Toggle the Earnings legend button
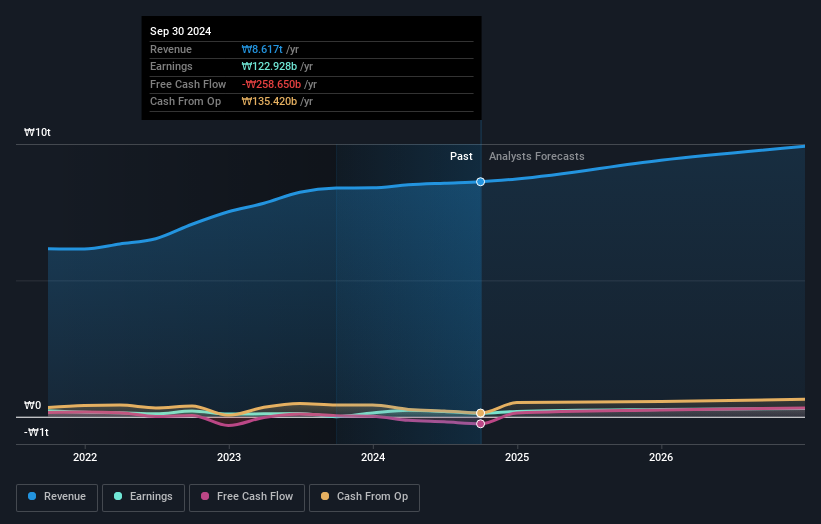This screenshot has width=821, height=524. pos(143,497)
